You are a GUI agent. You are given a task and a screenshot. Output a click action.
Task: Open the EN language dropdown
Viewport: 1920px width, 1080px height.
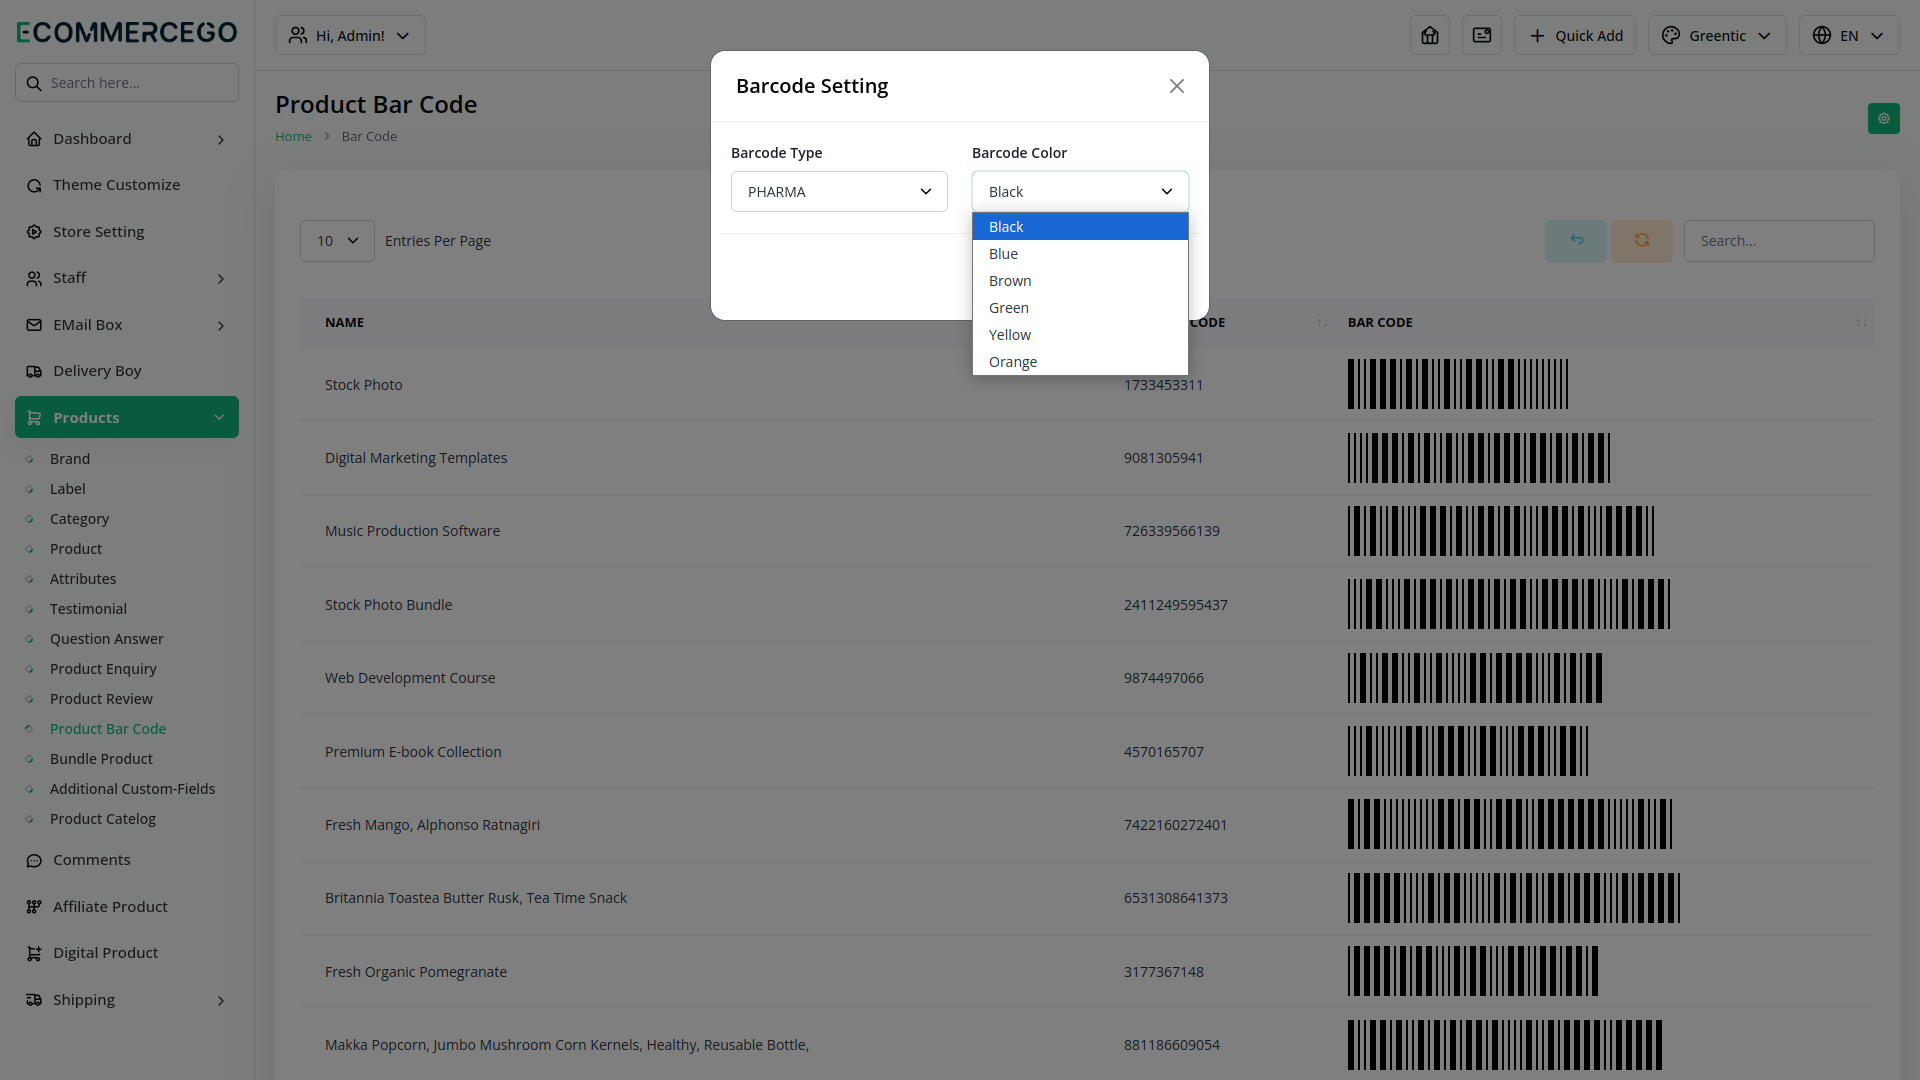[1849, 35]
